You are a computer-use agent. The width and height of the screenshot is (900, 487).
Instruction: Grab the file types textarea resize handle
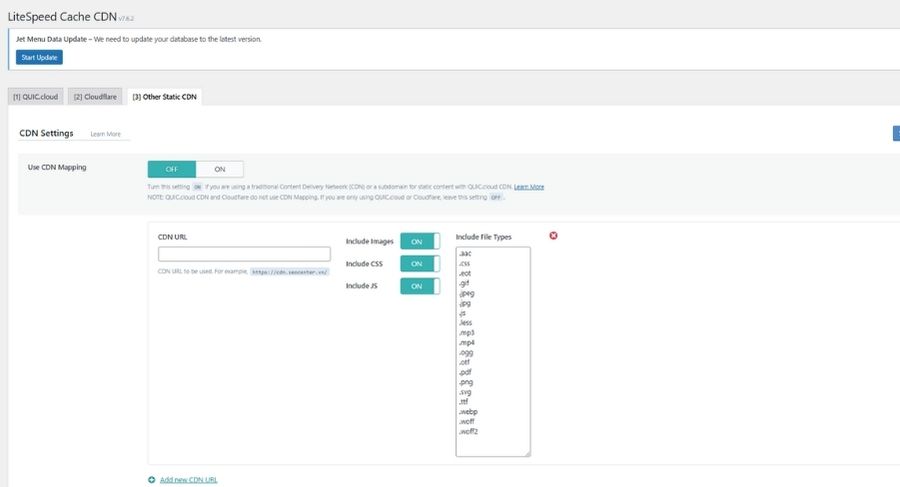pos(526,453)
